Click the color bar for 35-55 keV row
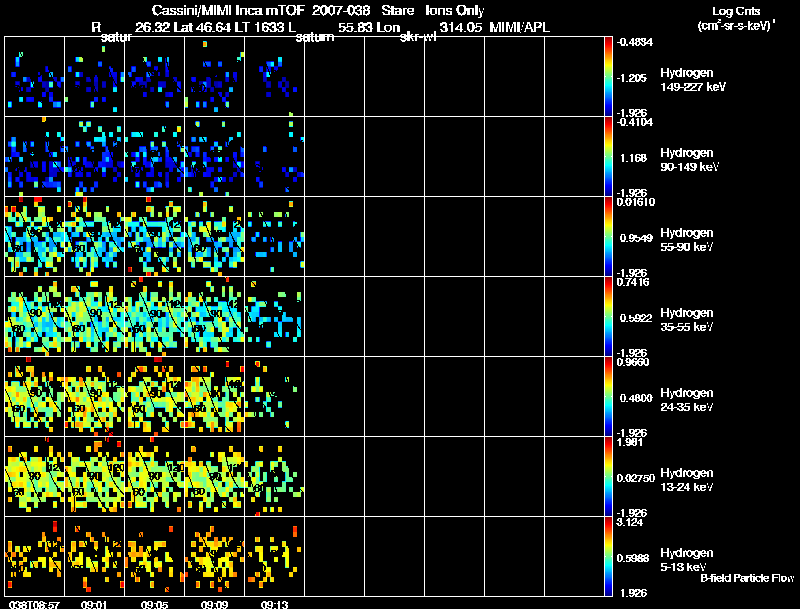The image size is (800, 609). tap(608, 317)
